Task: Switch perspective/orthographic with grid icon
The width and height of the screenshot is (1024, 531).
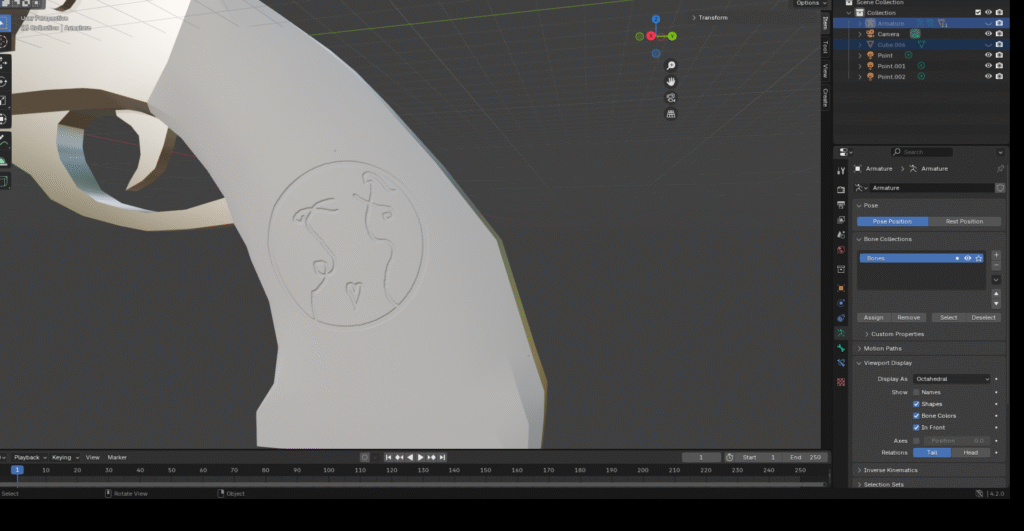Action: pyautogui.click(x=671, y=113)
